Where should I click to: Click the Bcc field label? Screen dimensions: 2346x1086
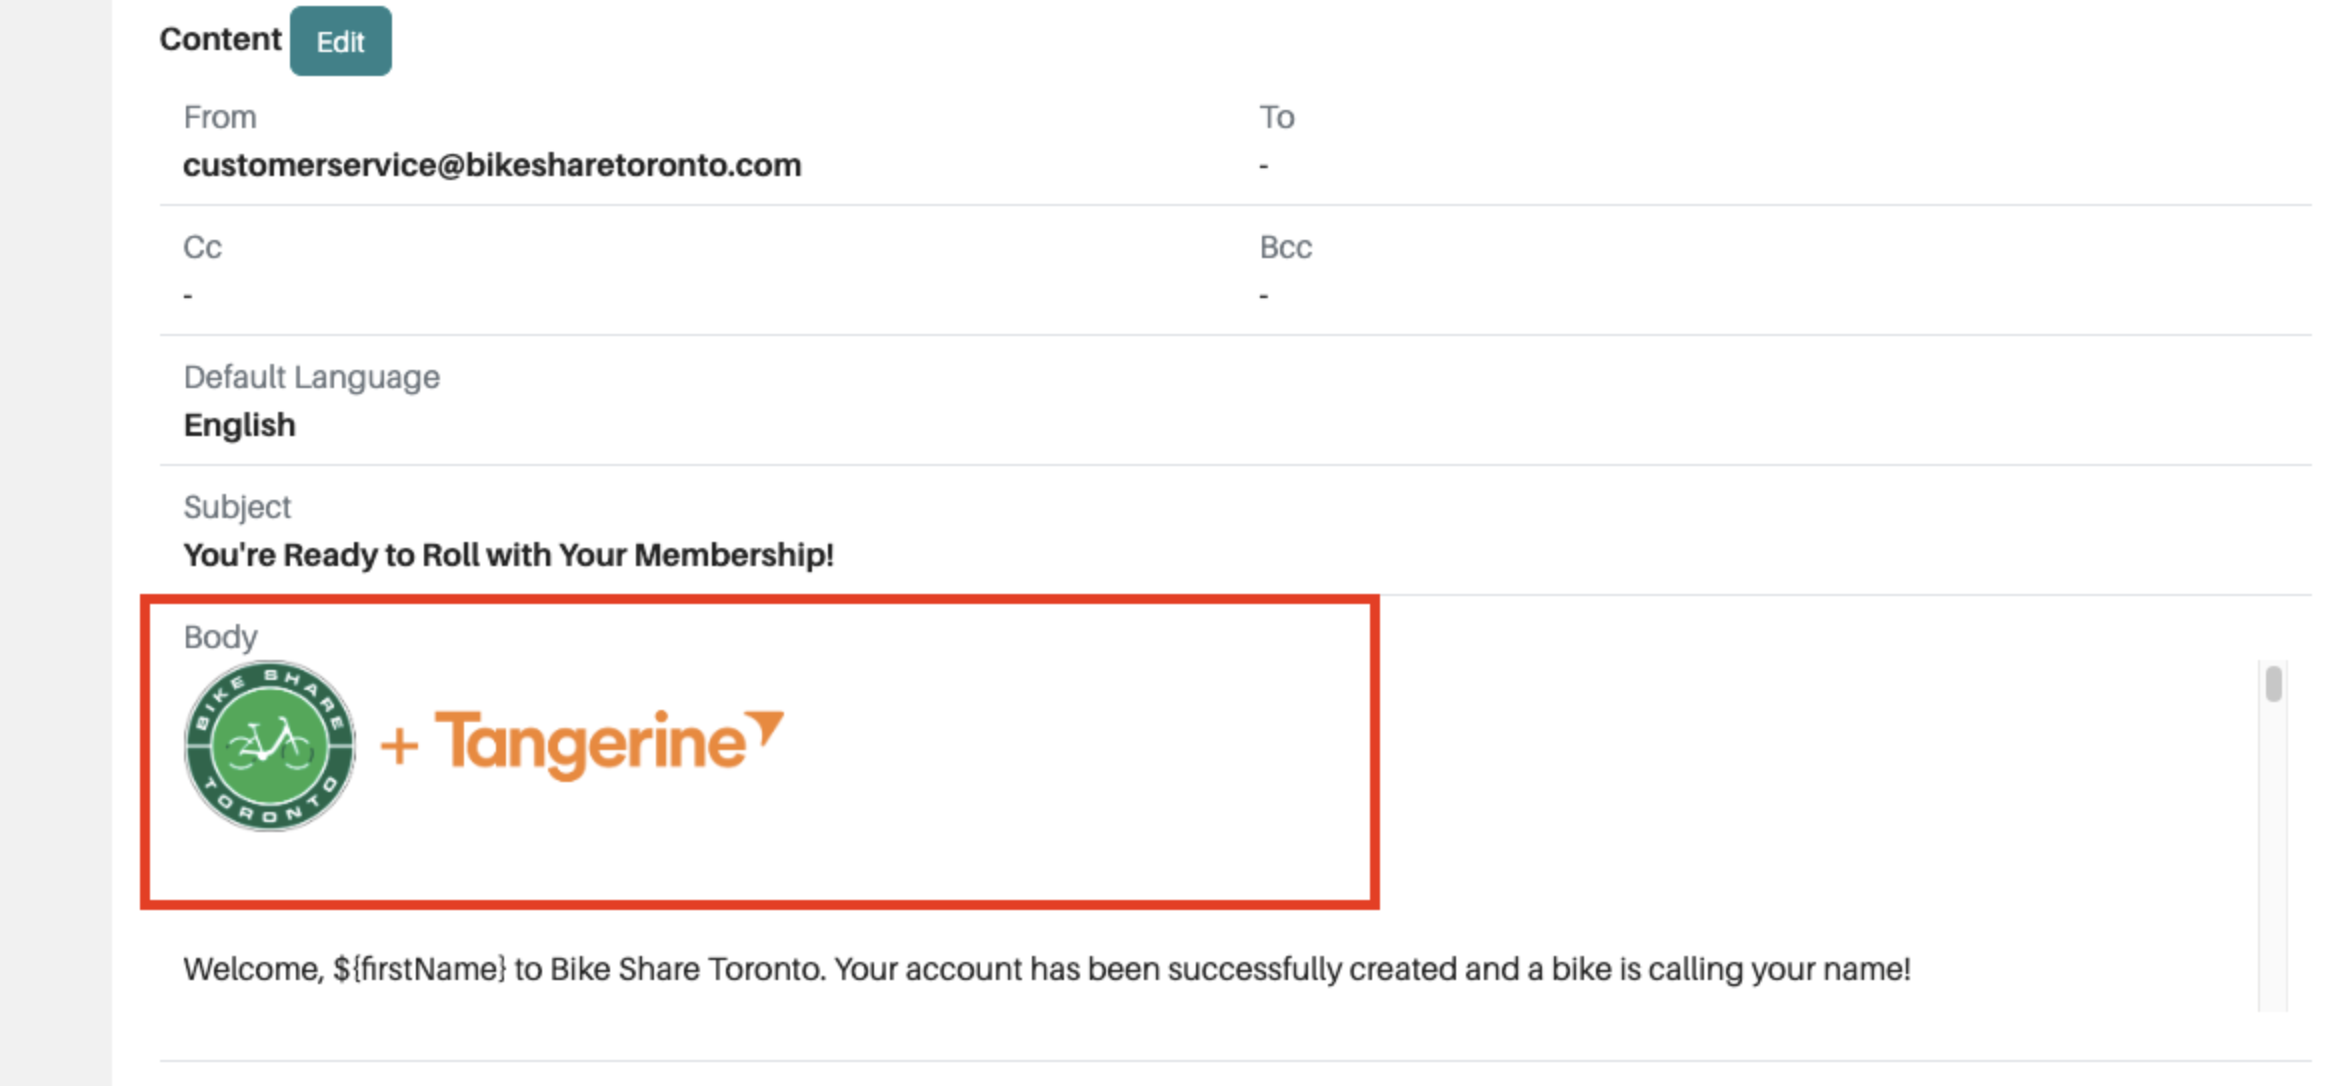coord(1285,247)
